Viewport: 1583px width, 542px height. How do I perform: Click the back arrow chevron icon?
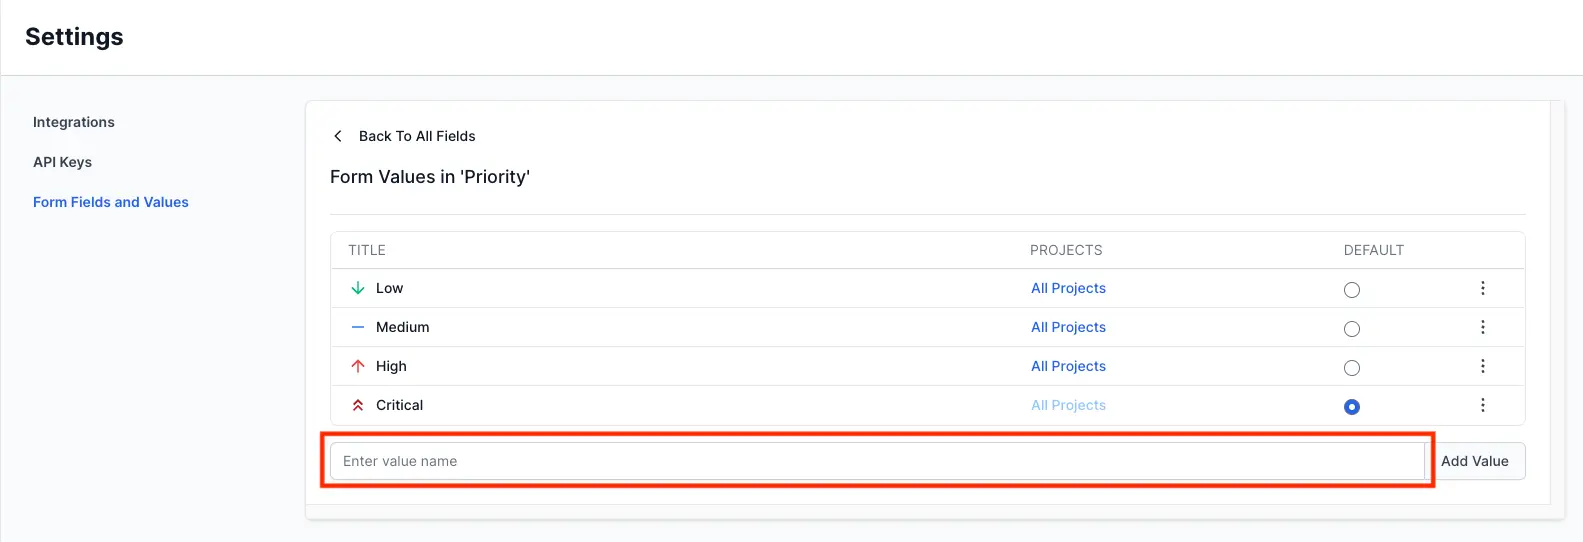tap(338, 136)
